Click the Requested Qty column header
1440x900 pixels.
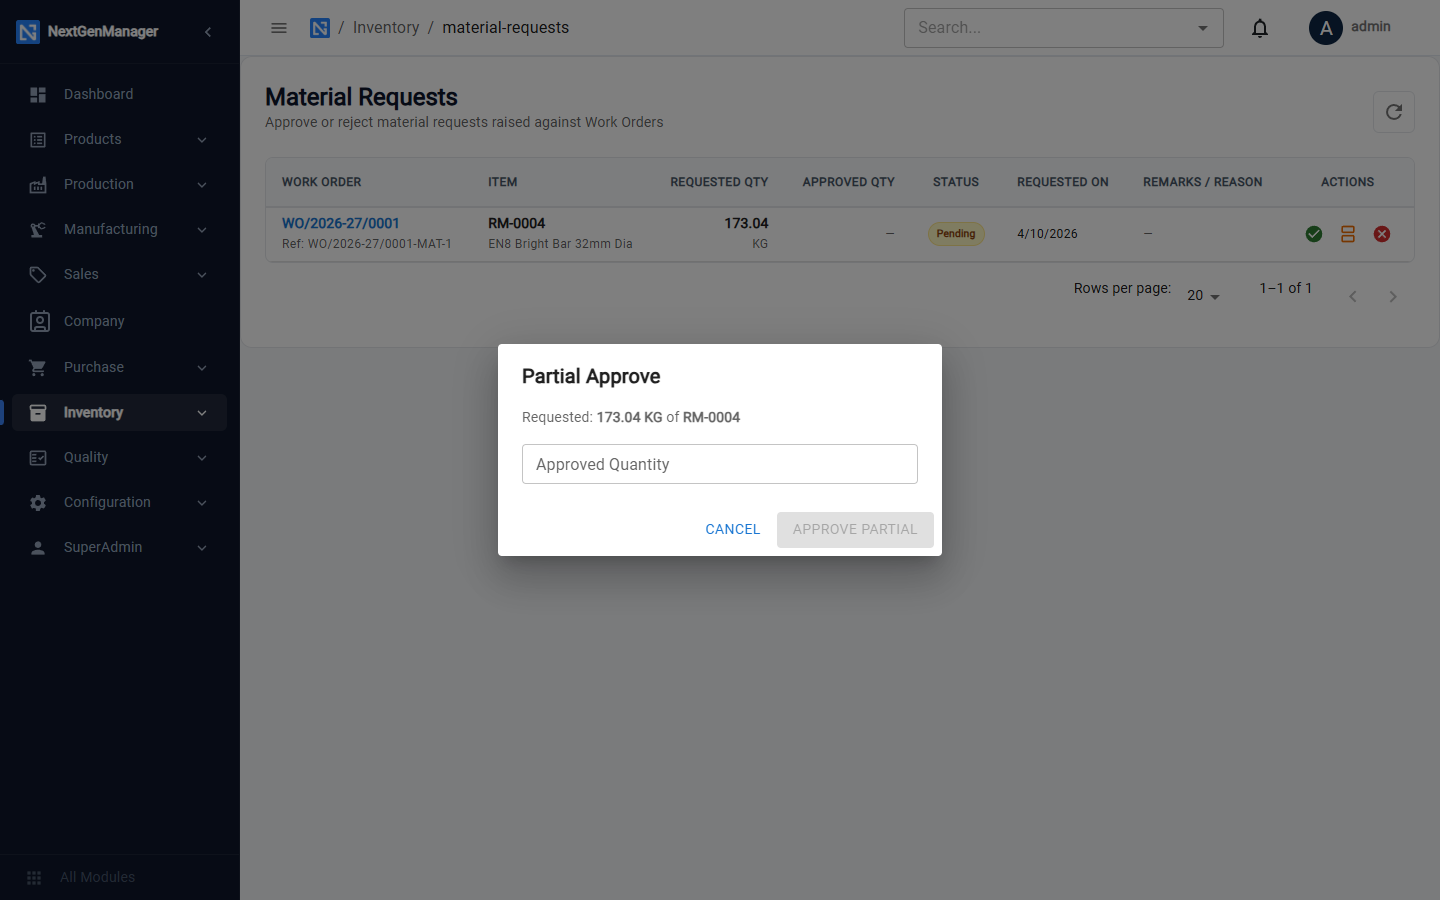click(x=719, y=182)
